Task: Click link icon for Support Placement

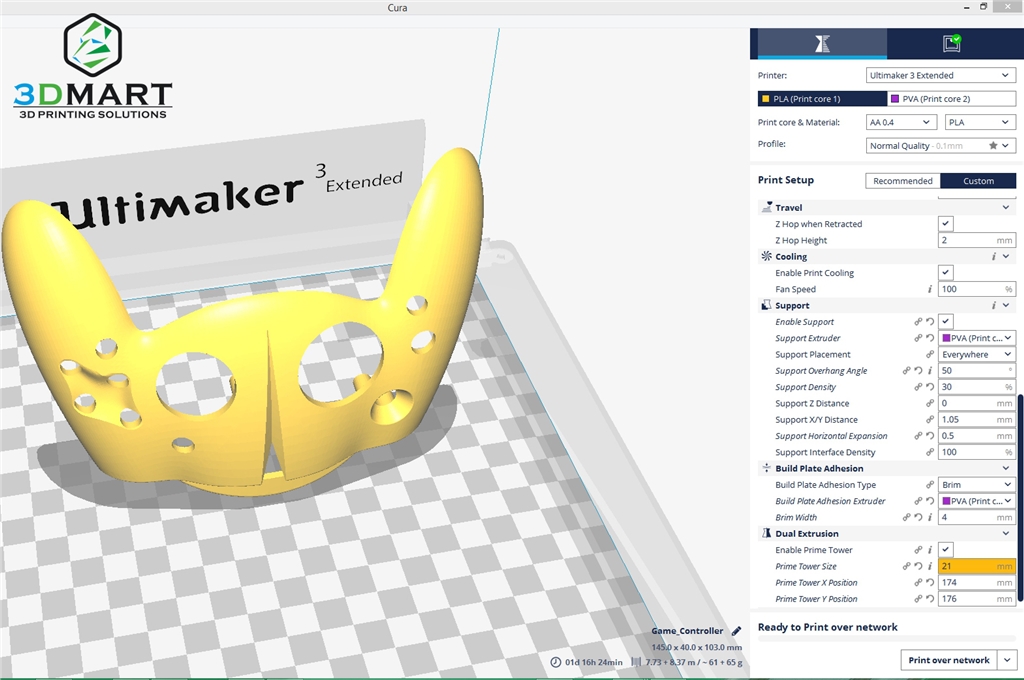Action: click(x=930, y=354)
